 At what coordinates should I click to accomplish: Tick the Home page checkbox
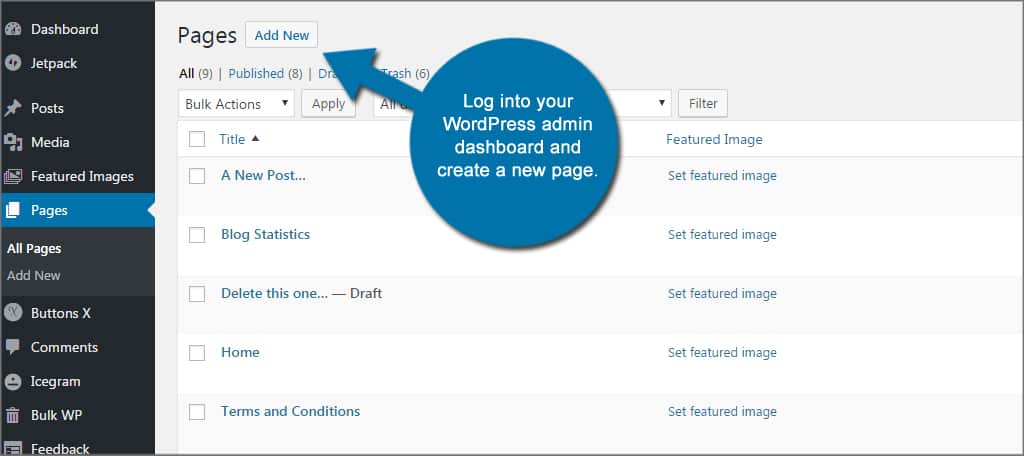pyautogui.click(x=197, y=353)
